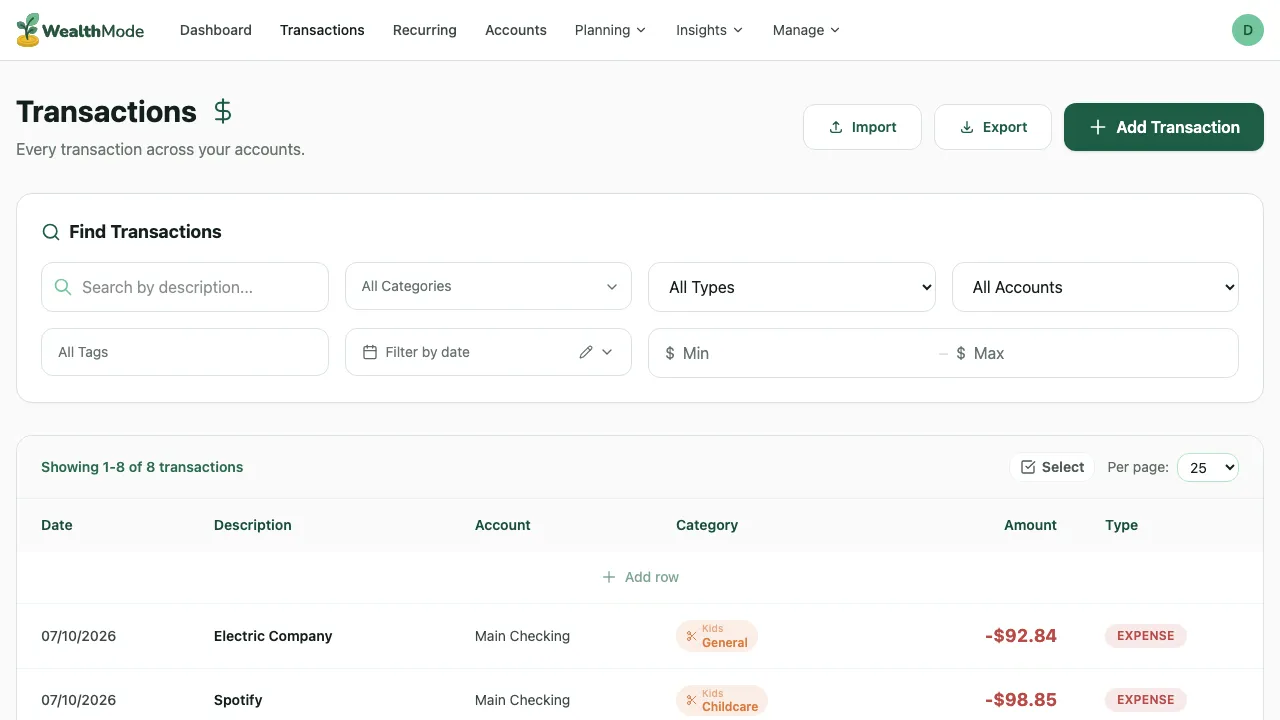Click the Account column header
Viewport: 1280px width, 720px height.
(x=503, y=525)
